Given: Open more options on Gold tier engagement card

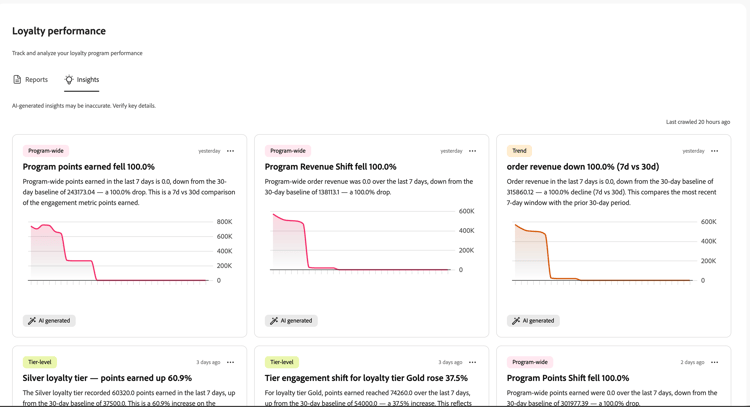Looking at the screenshot, I should (473, 363).
